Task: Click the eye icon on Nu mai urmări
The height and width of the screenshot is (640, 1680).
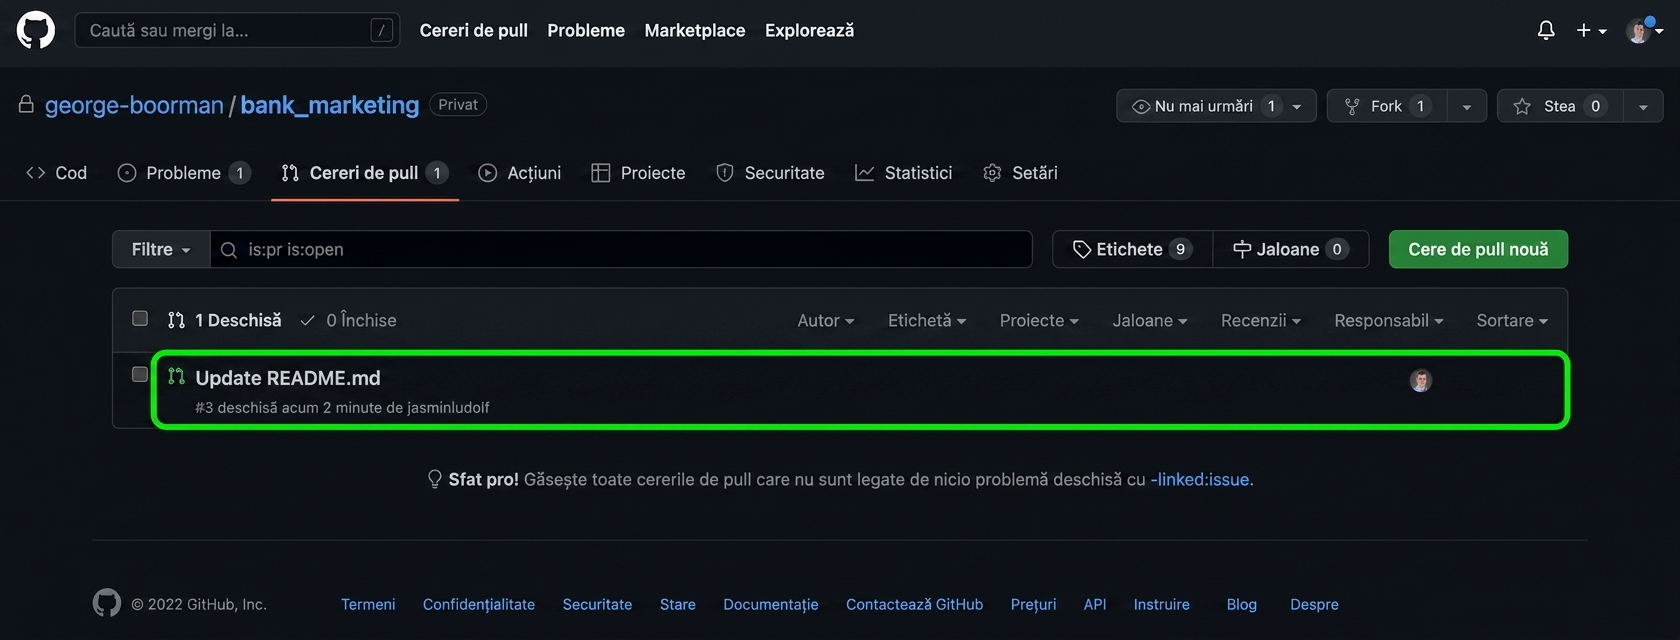Action: click(1140, 106)
